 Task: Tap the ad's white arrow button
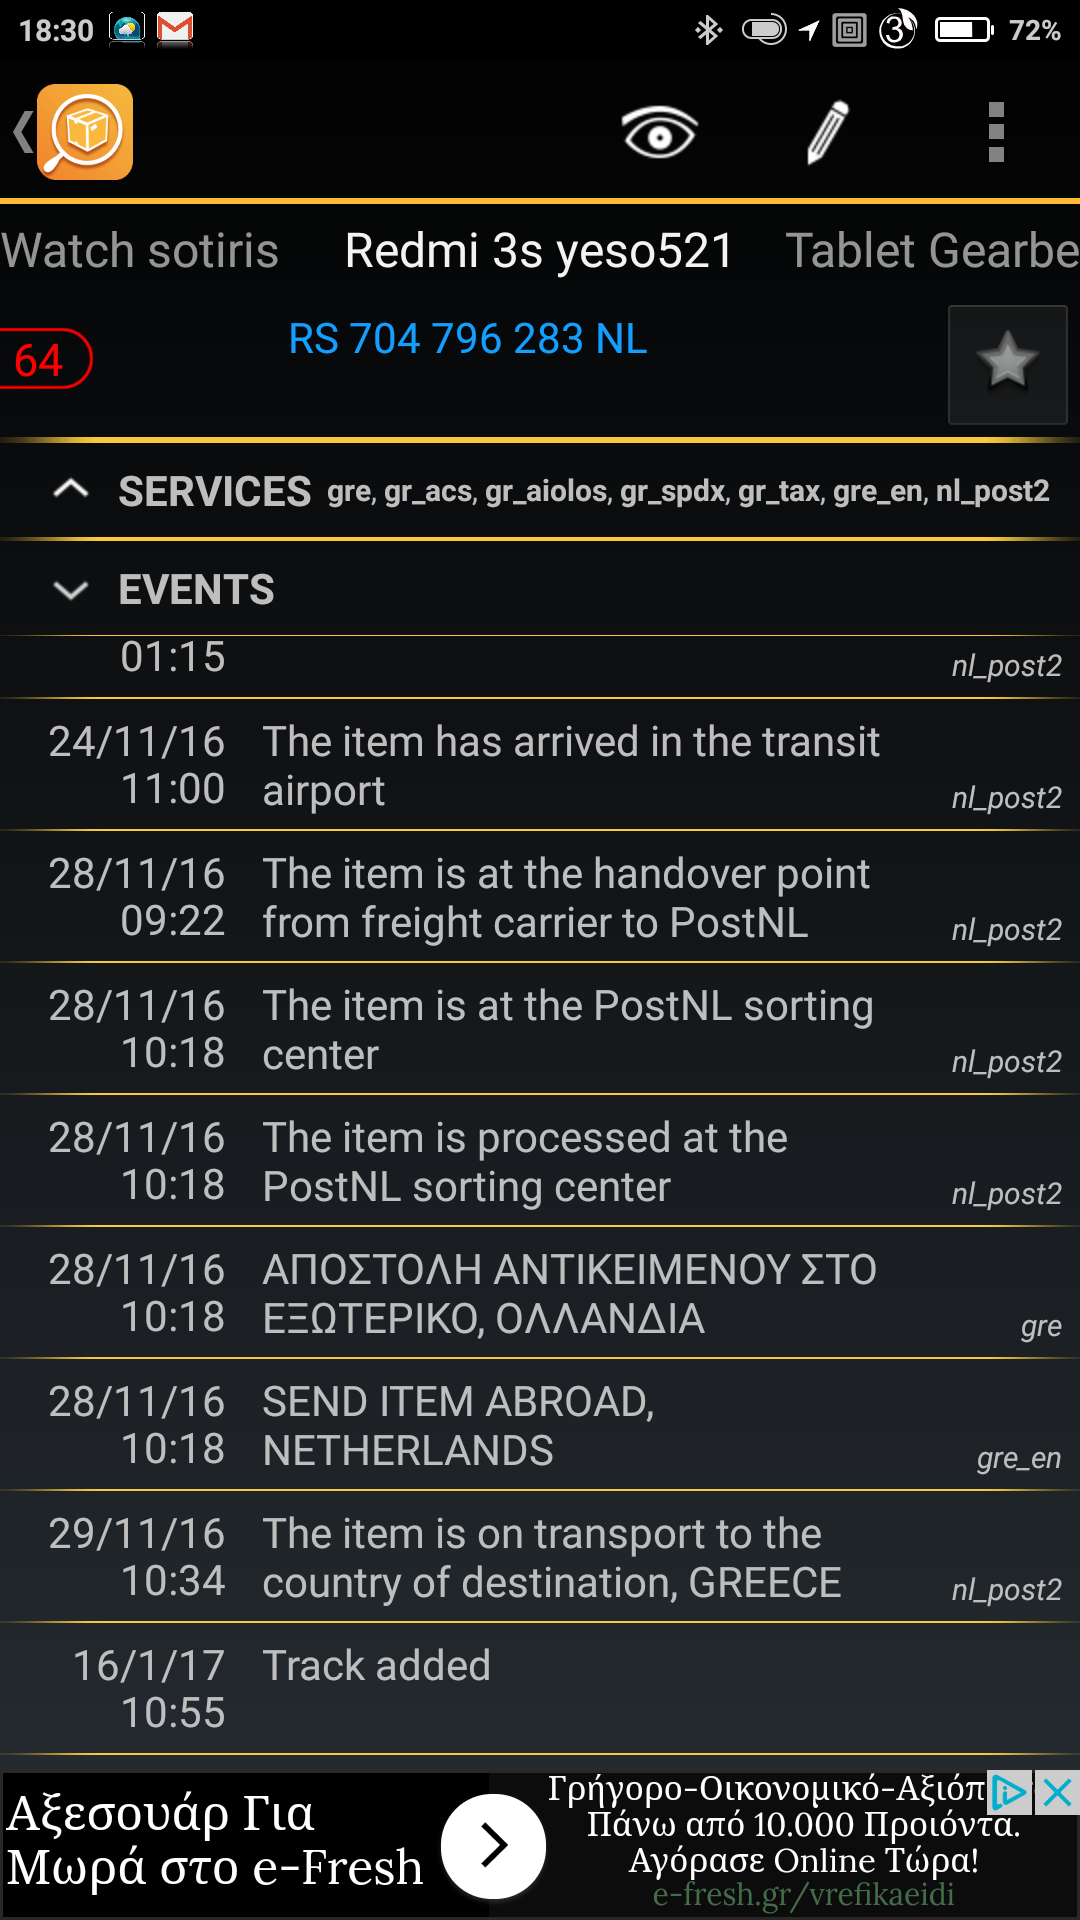[493, 1845]
